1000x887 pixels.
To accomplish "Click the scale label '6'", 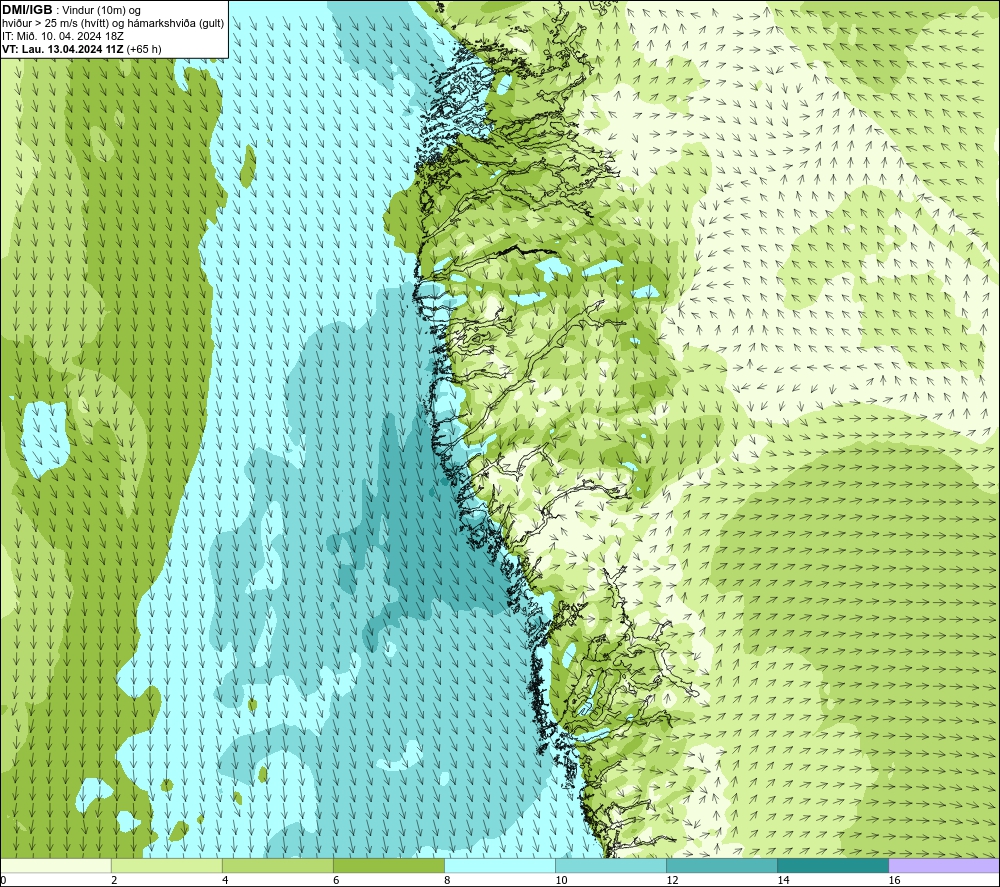I will [x=336, y=880].
